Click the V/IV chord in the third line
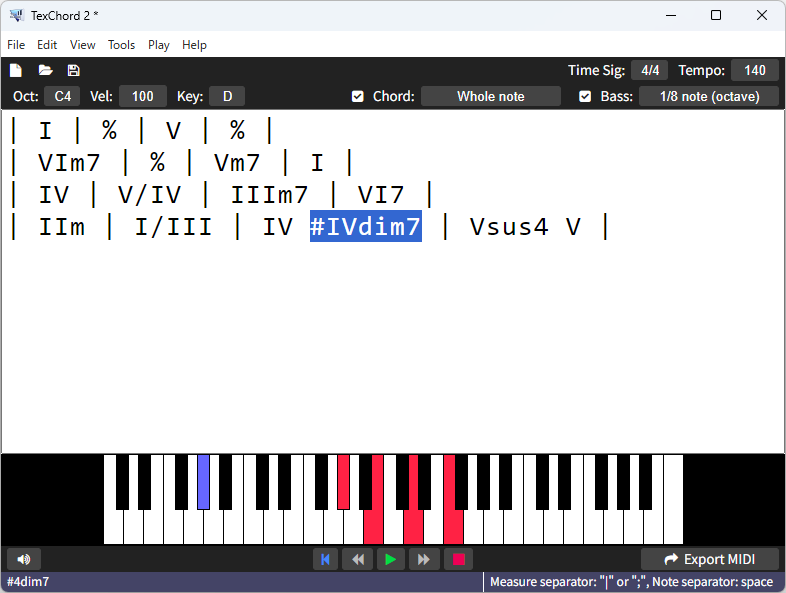786x593 pixels. (x=149, y=194)
